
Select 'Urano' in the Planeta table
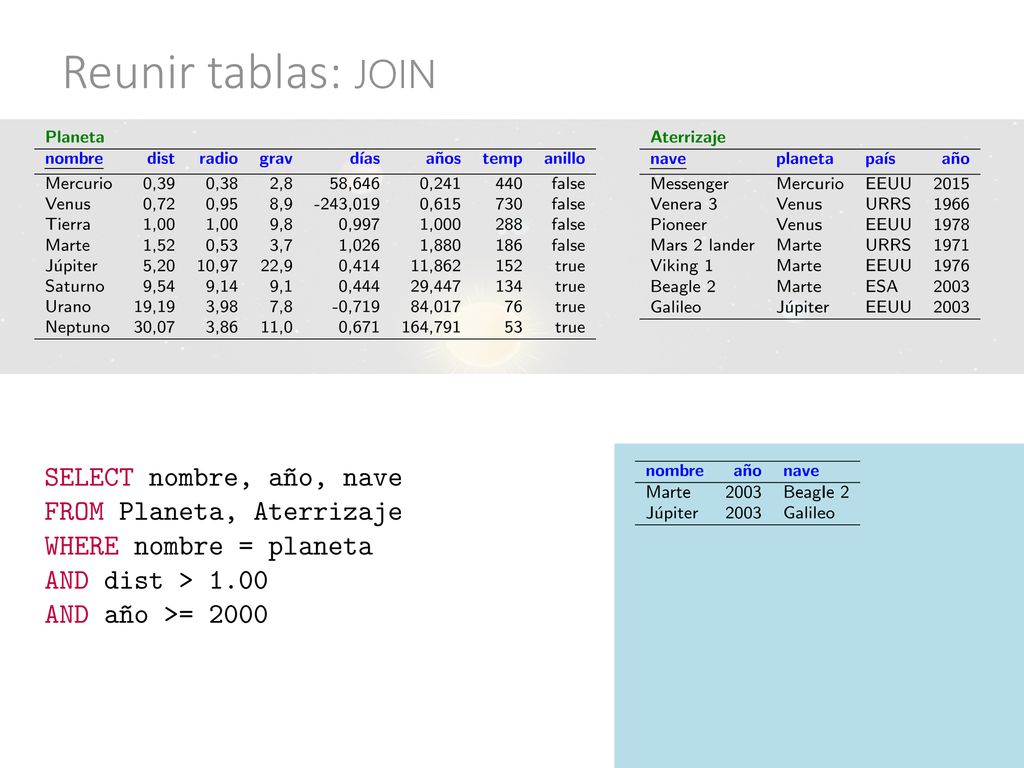click(x=68, y=306)
